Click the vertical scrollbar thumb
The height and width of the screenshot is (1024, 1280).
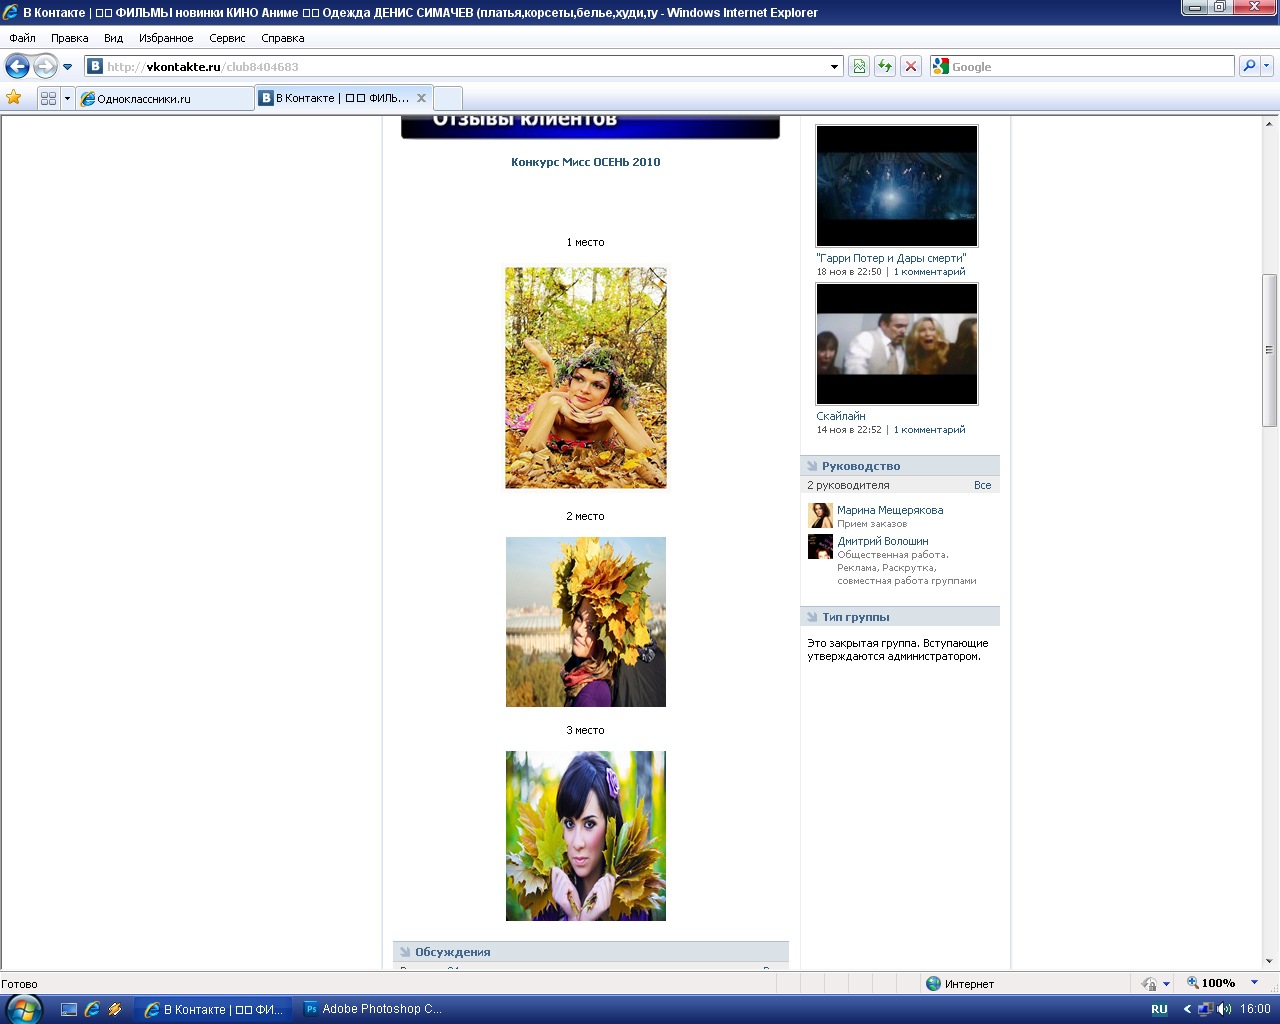click(x=1269, y=350)
